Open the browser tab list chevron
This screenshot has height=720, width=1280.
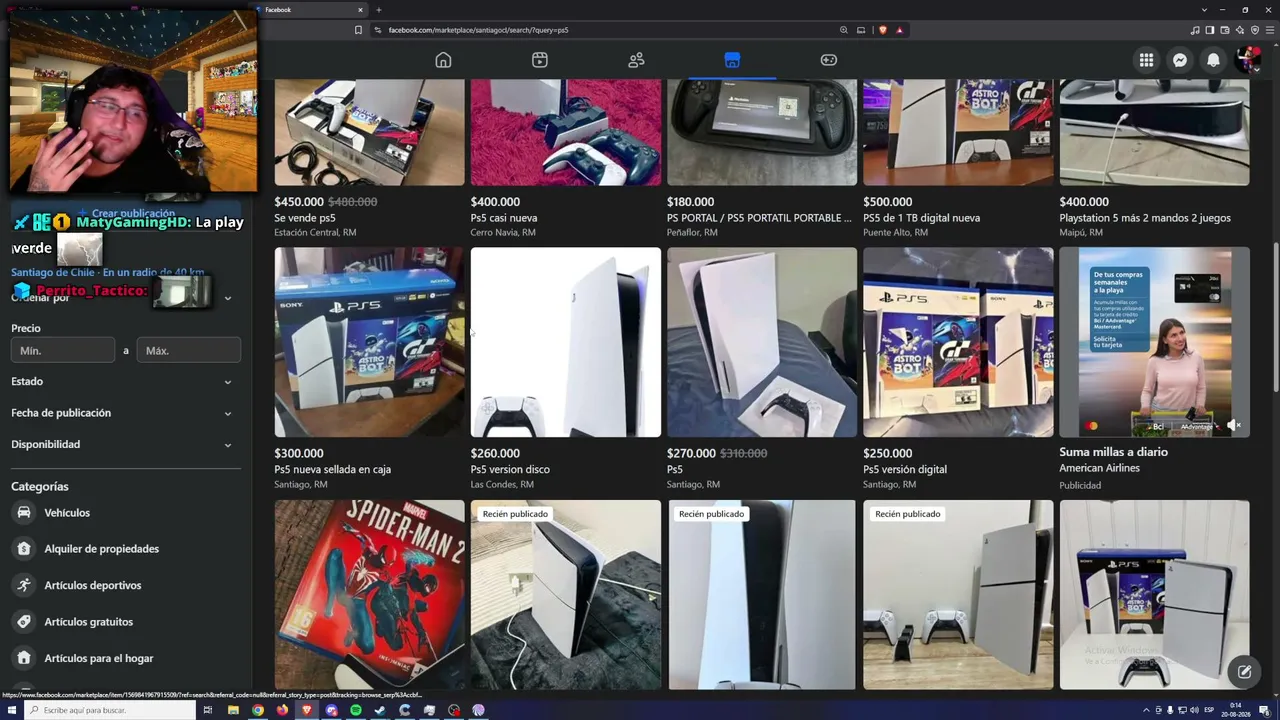coord(1204,10)
